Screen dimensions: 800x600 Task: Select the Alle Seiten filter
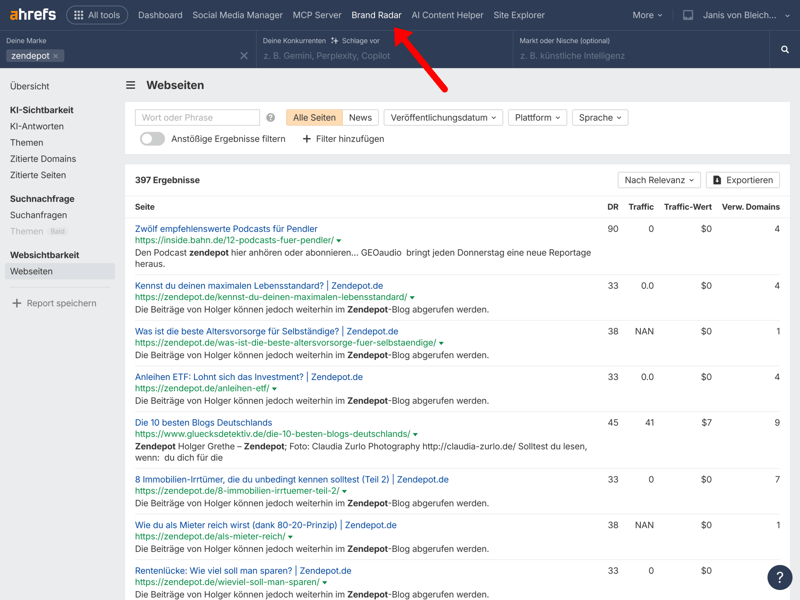pyautogui.click(x=314, y=118)
